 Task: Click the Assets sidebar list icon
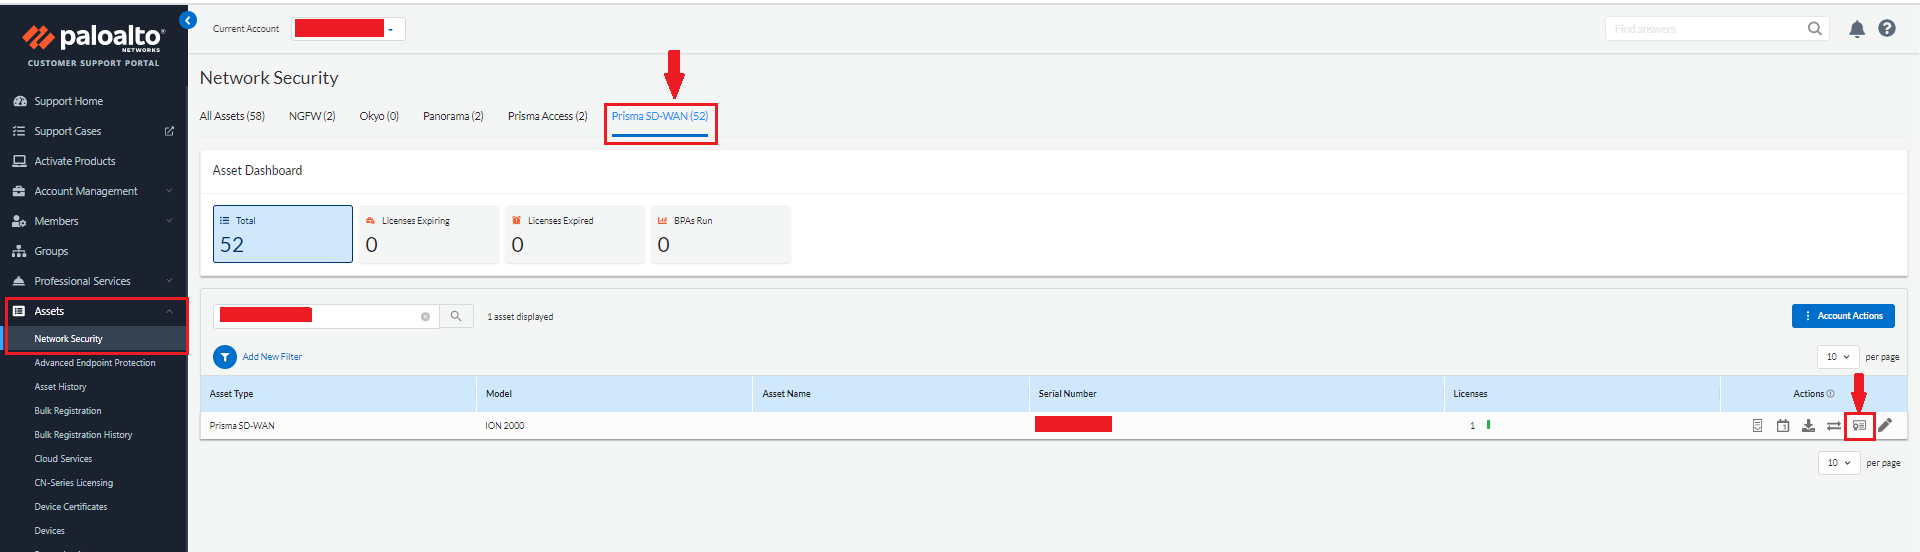click(x=18, y=311)
